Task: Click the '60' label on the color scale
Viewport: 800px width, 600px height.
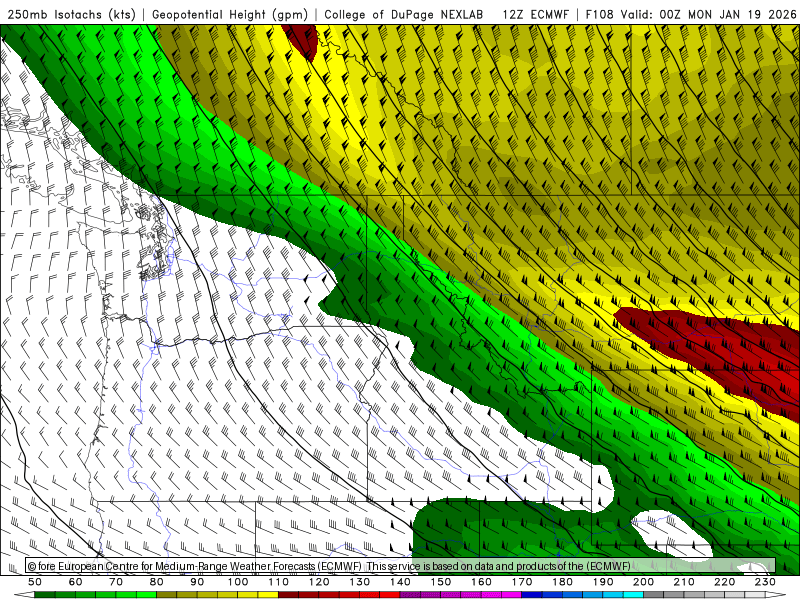Action: (x=76, y=582)
